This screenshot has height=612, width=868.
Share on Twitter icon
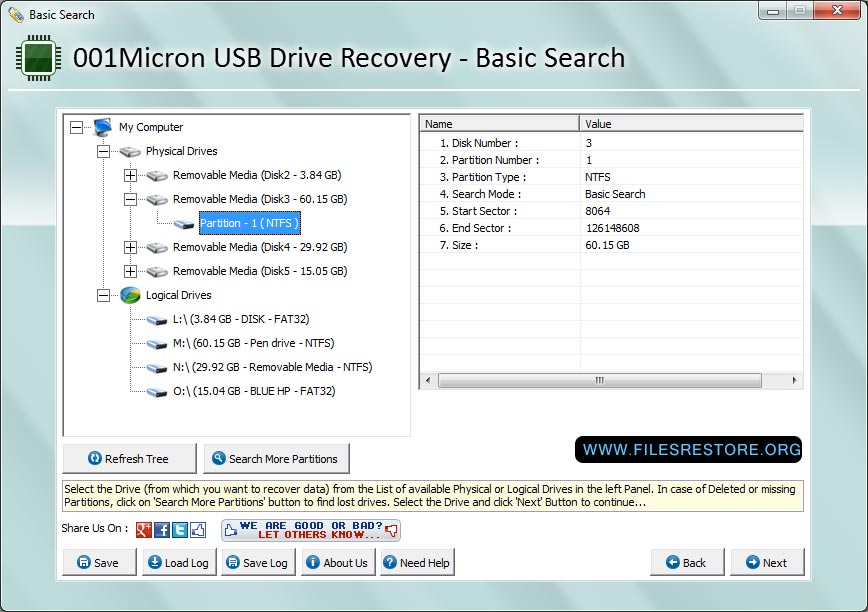[180, 530]
